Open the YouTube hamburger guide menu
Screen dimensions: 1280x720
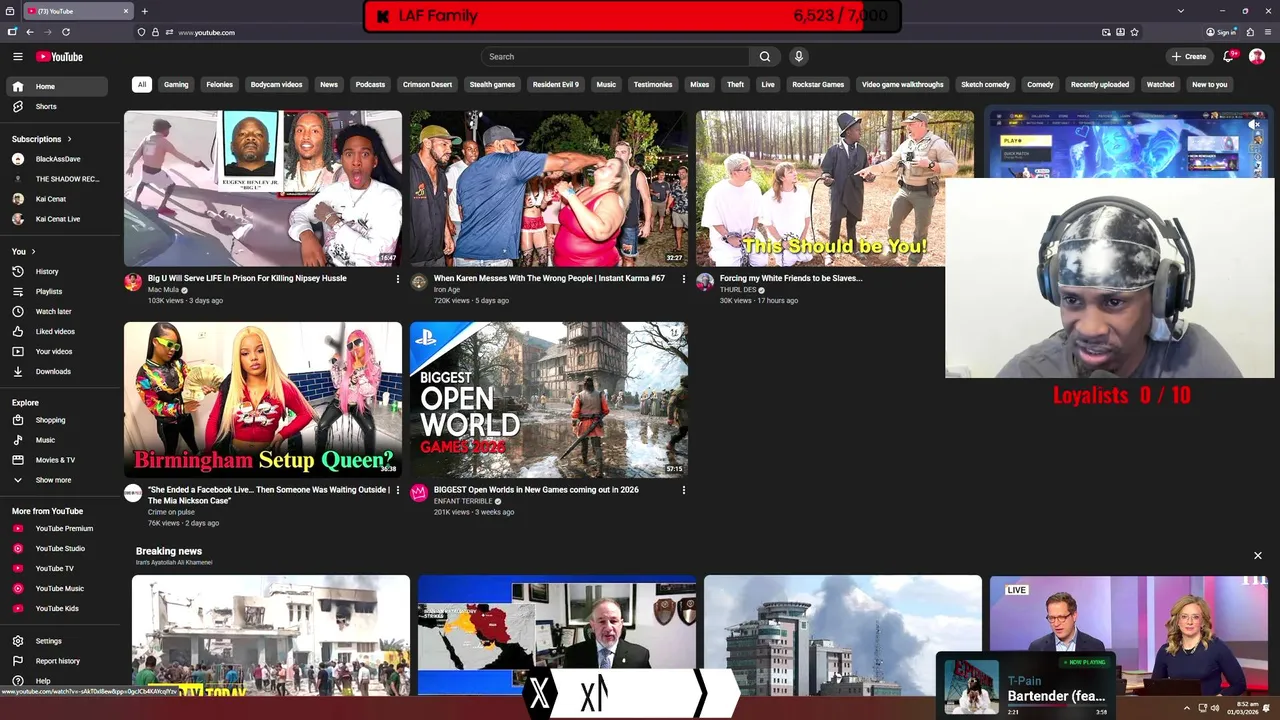coord(18,57)
